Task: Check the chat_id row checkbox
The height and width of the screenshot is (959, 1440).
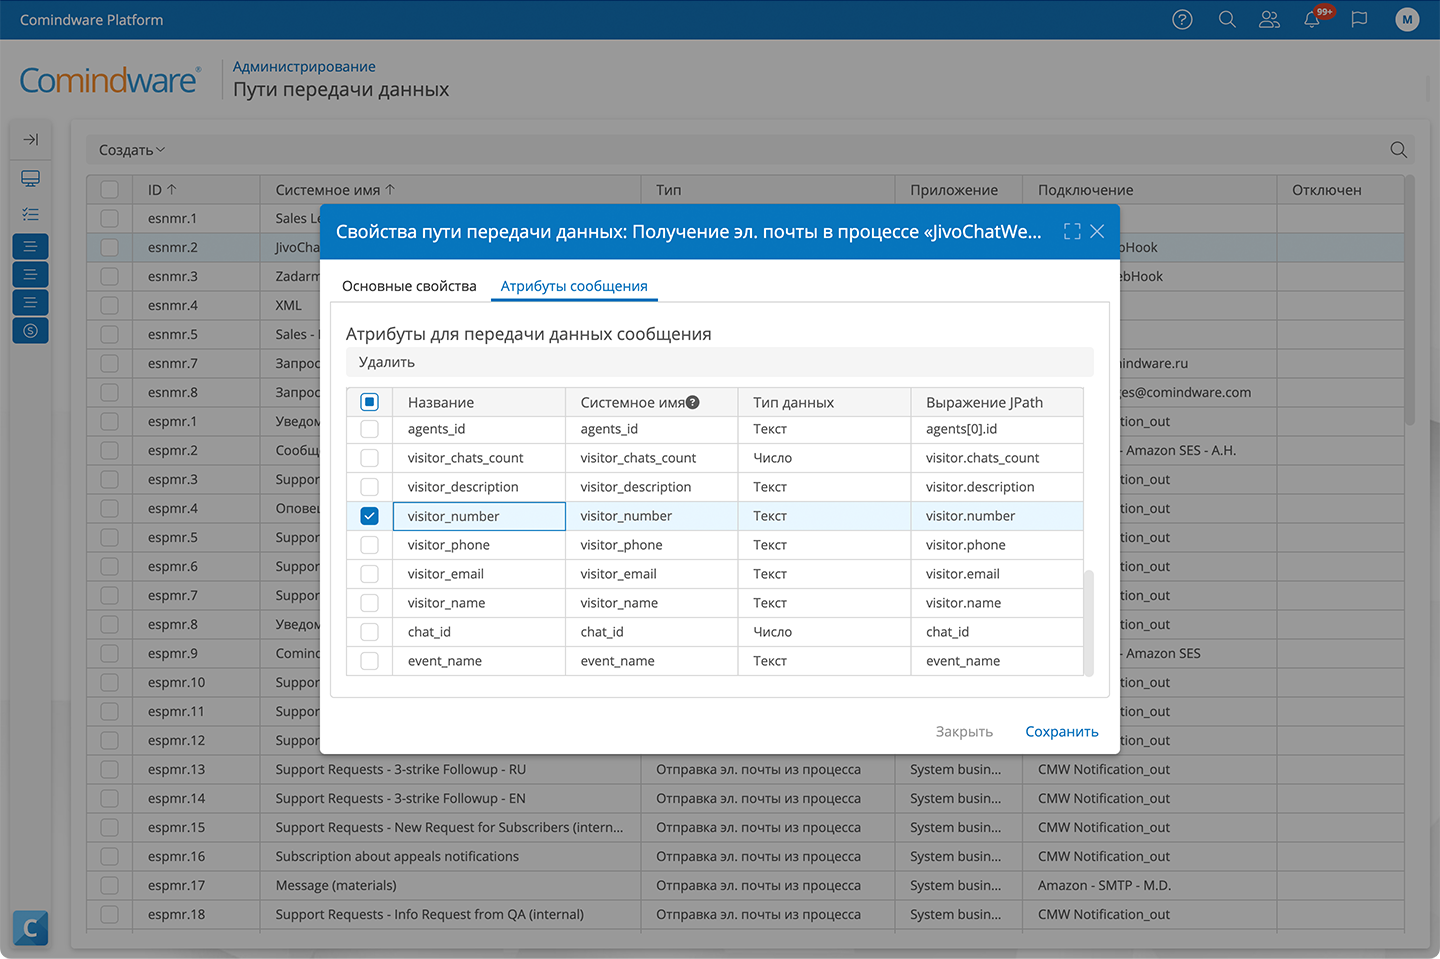Action: point(369,632)
